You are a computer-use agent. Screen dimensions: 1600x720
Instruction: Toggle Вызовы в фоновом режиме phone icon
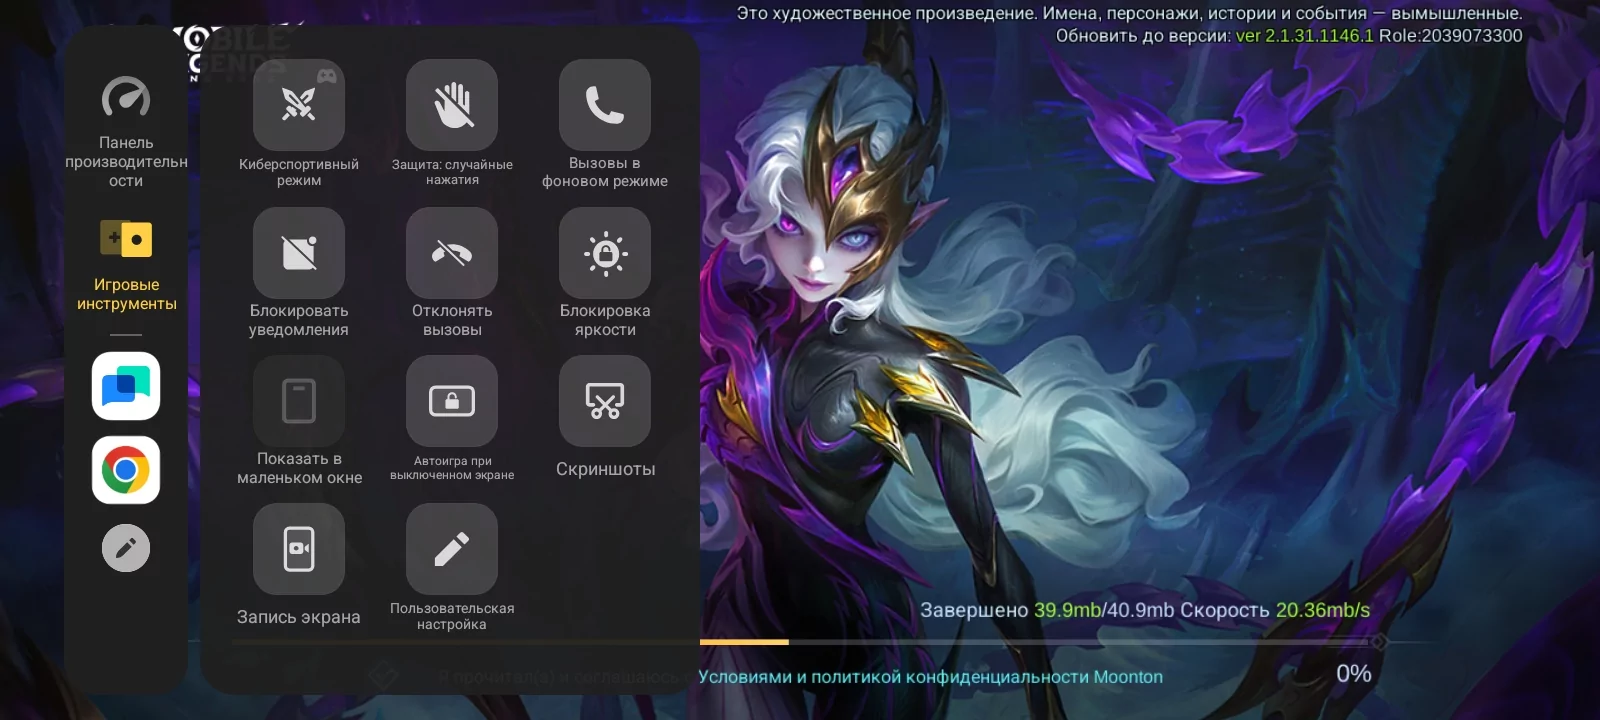point(605,105)
